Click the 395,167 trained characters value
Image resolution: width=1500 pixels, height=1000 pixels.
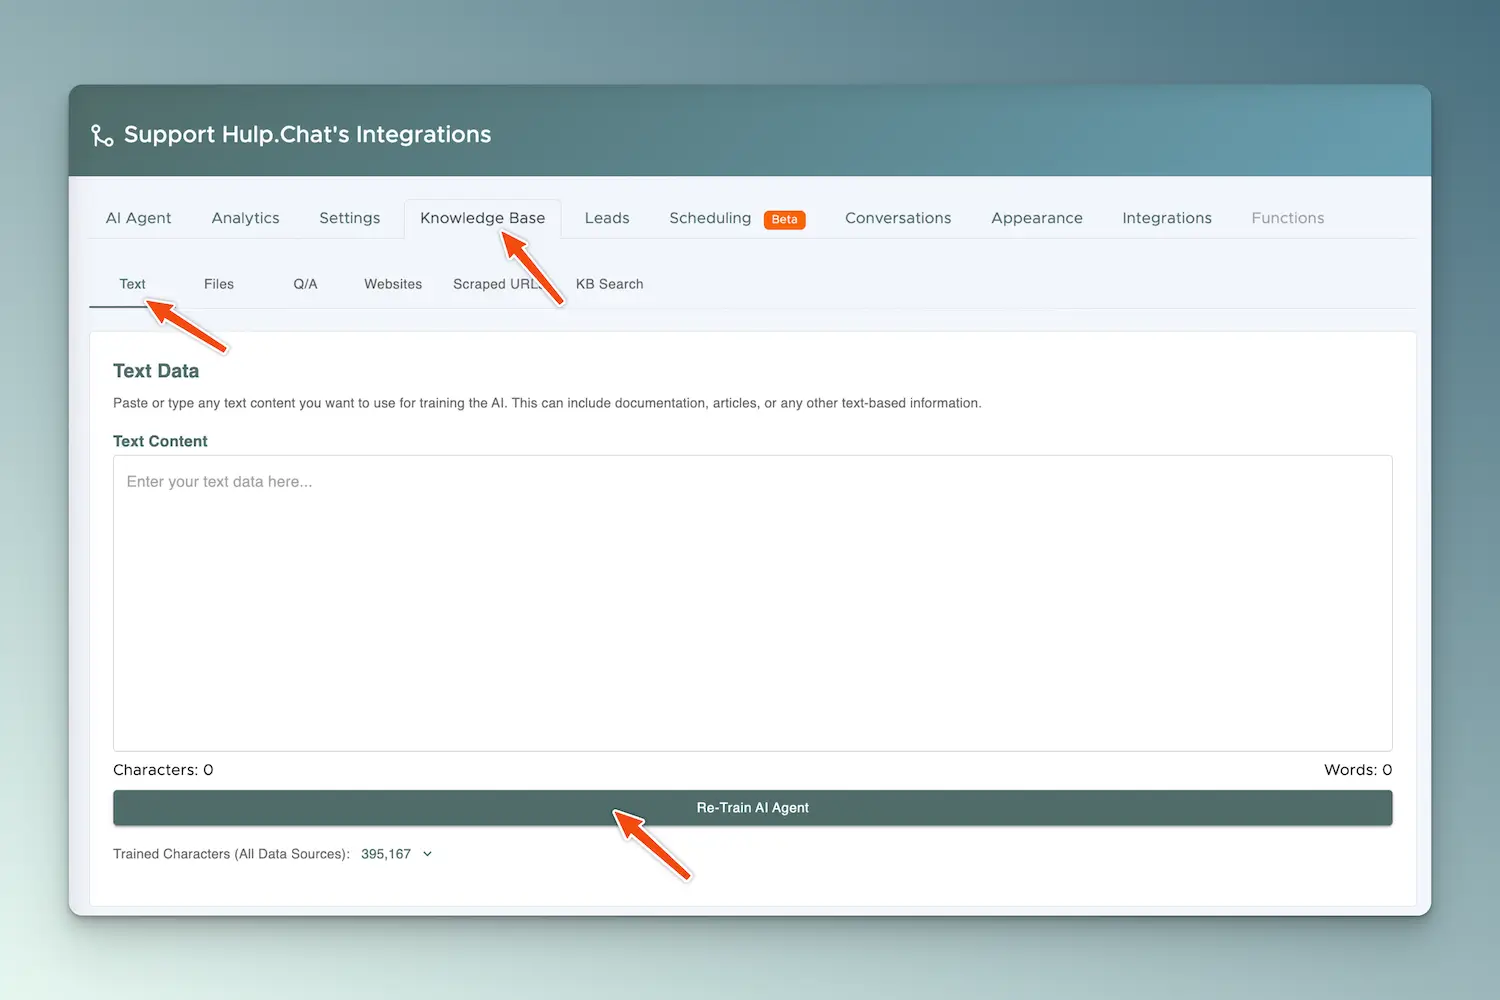(x=386, y=854)
